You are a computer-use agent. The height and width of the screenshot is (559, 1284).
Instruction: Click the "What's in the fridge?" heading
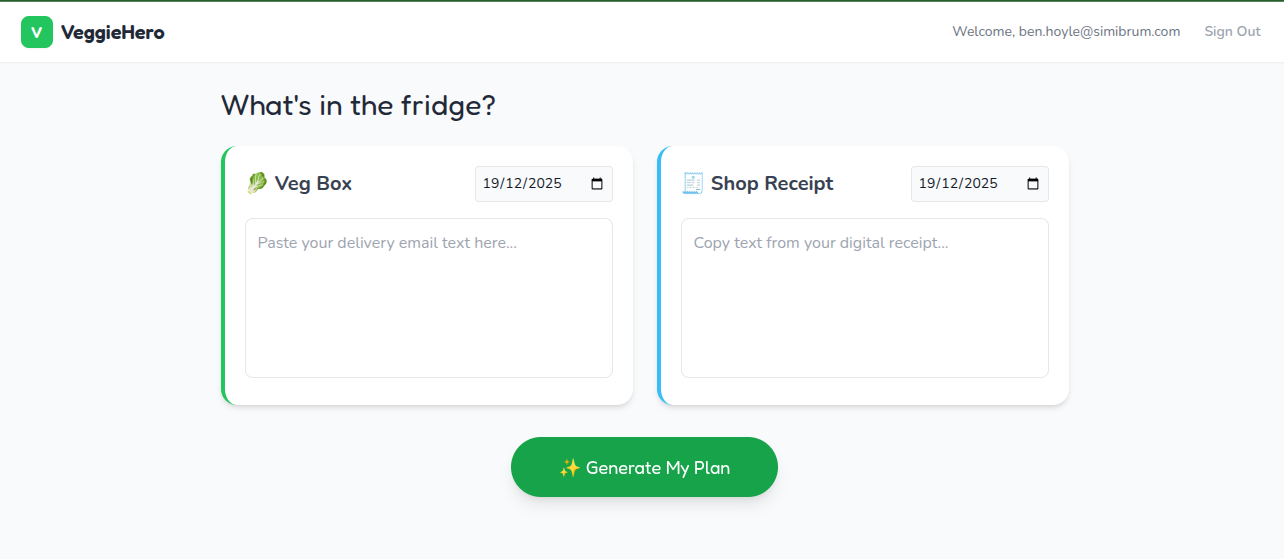pos(358,106)
